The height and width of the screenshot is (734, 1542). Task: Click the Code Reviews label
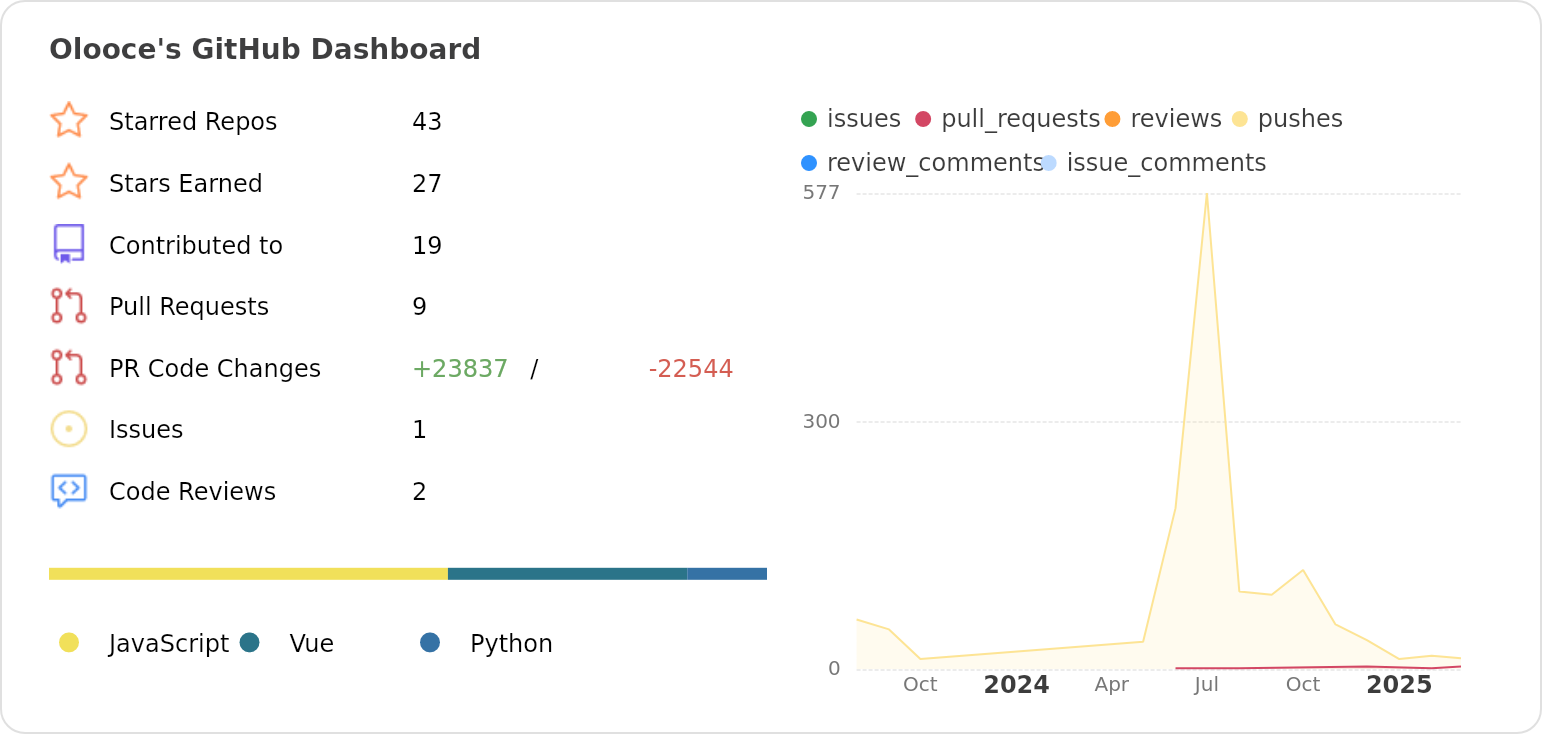click(192, 492)
